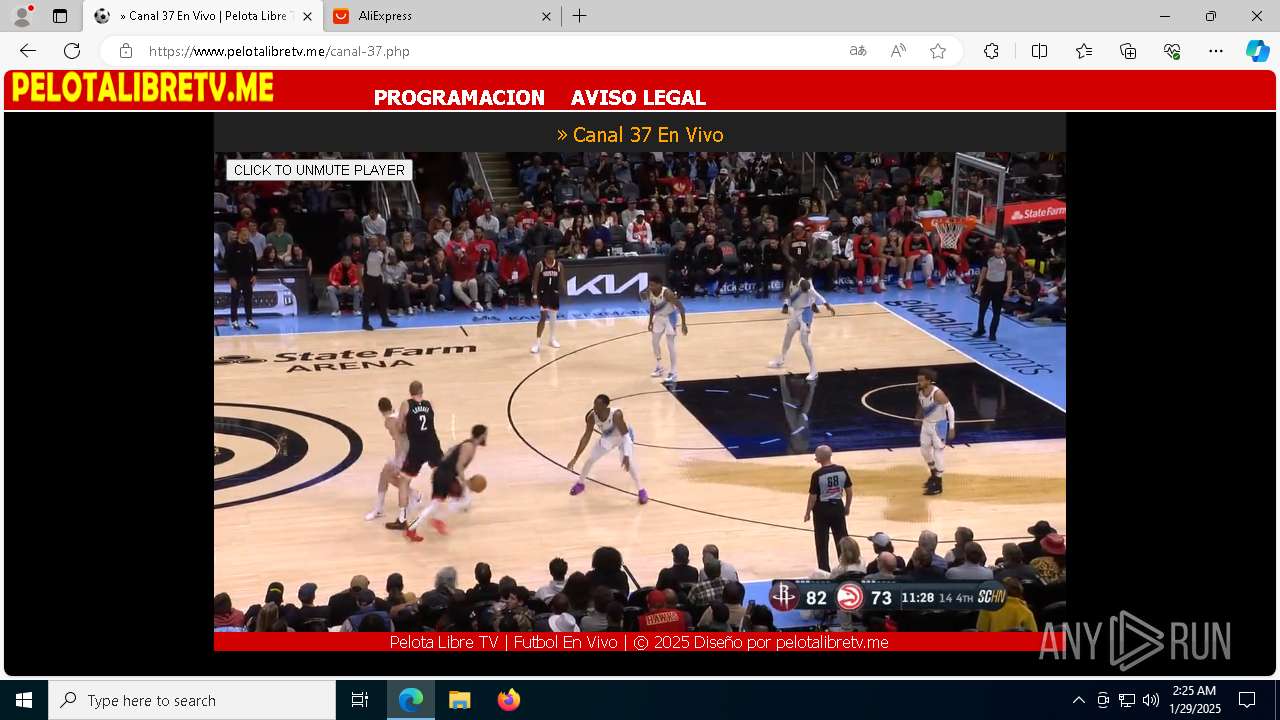Image resolution: width=1280 pixels, height=720 pixels.
Task: Show hidden system tray icons
Action: tap(1078, 700)
